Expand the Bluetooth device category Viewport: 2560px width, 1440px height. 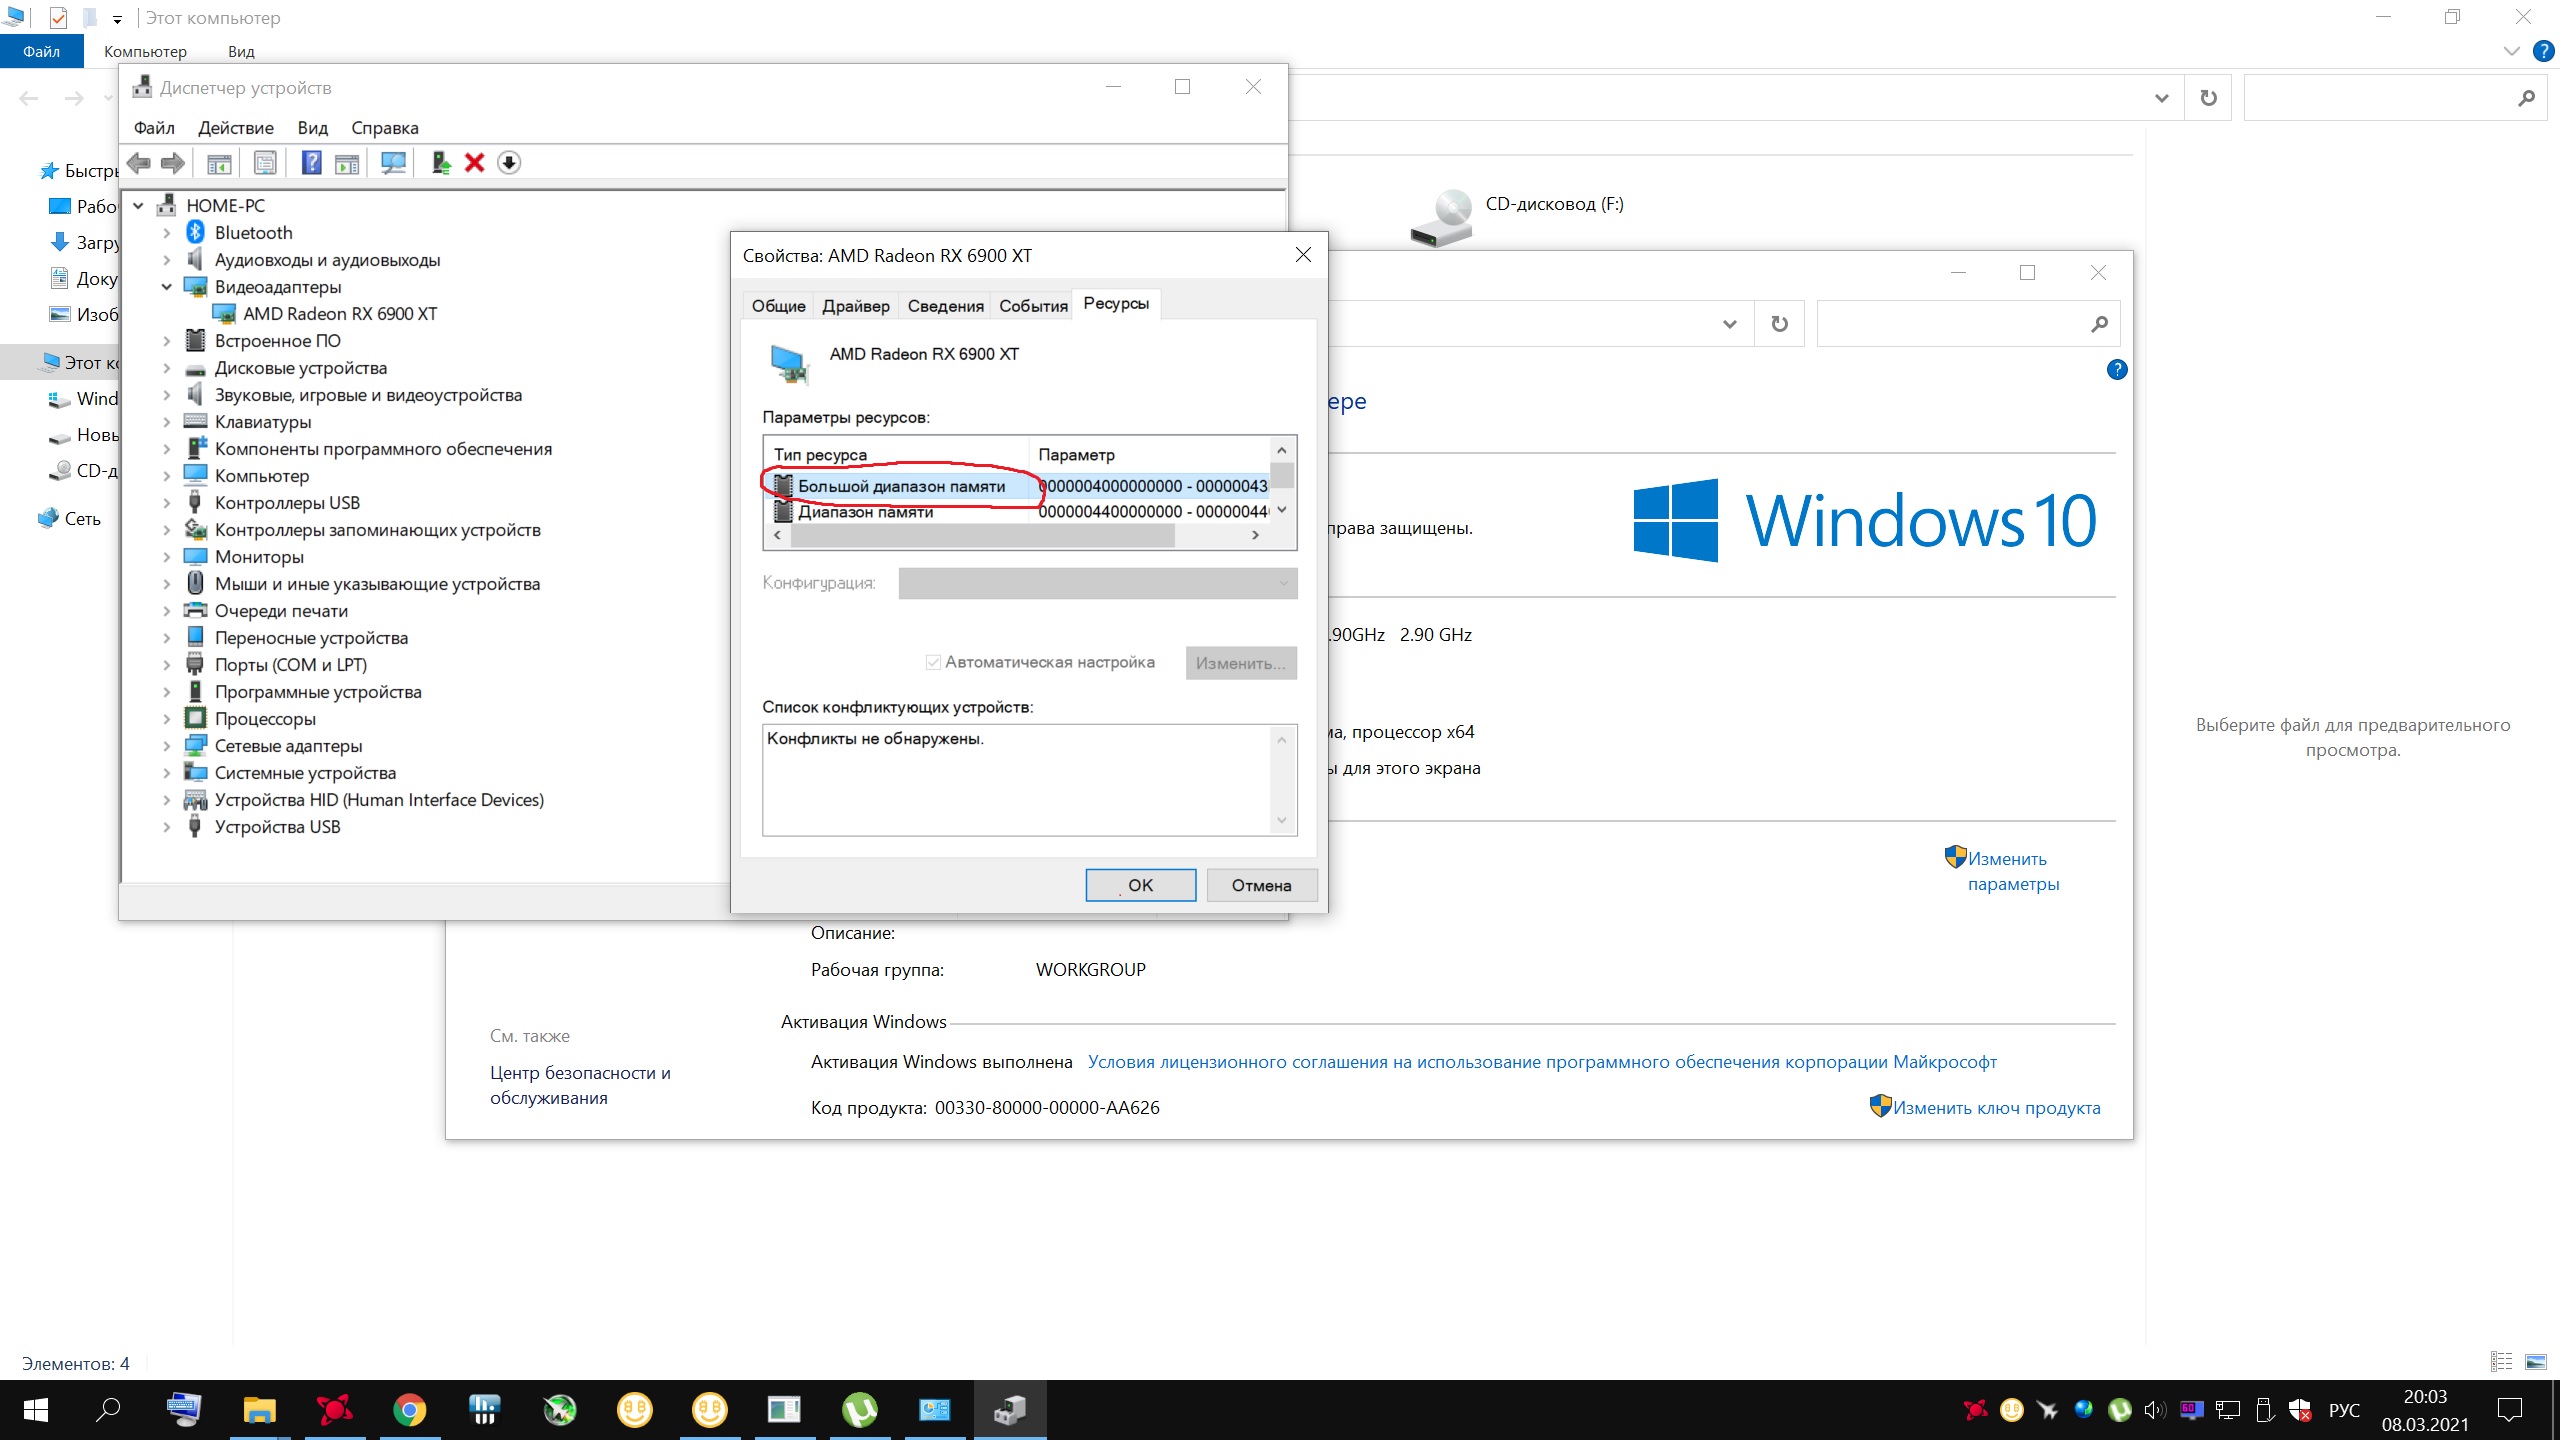pos(167,233)
